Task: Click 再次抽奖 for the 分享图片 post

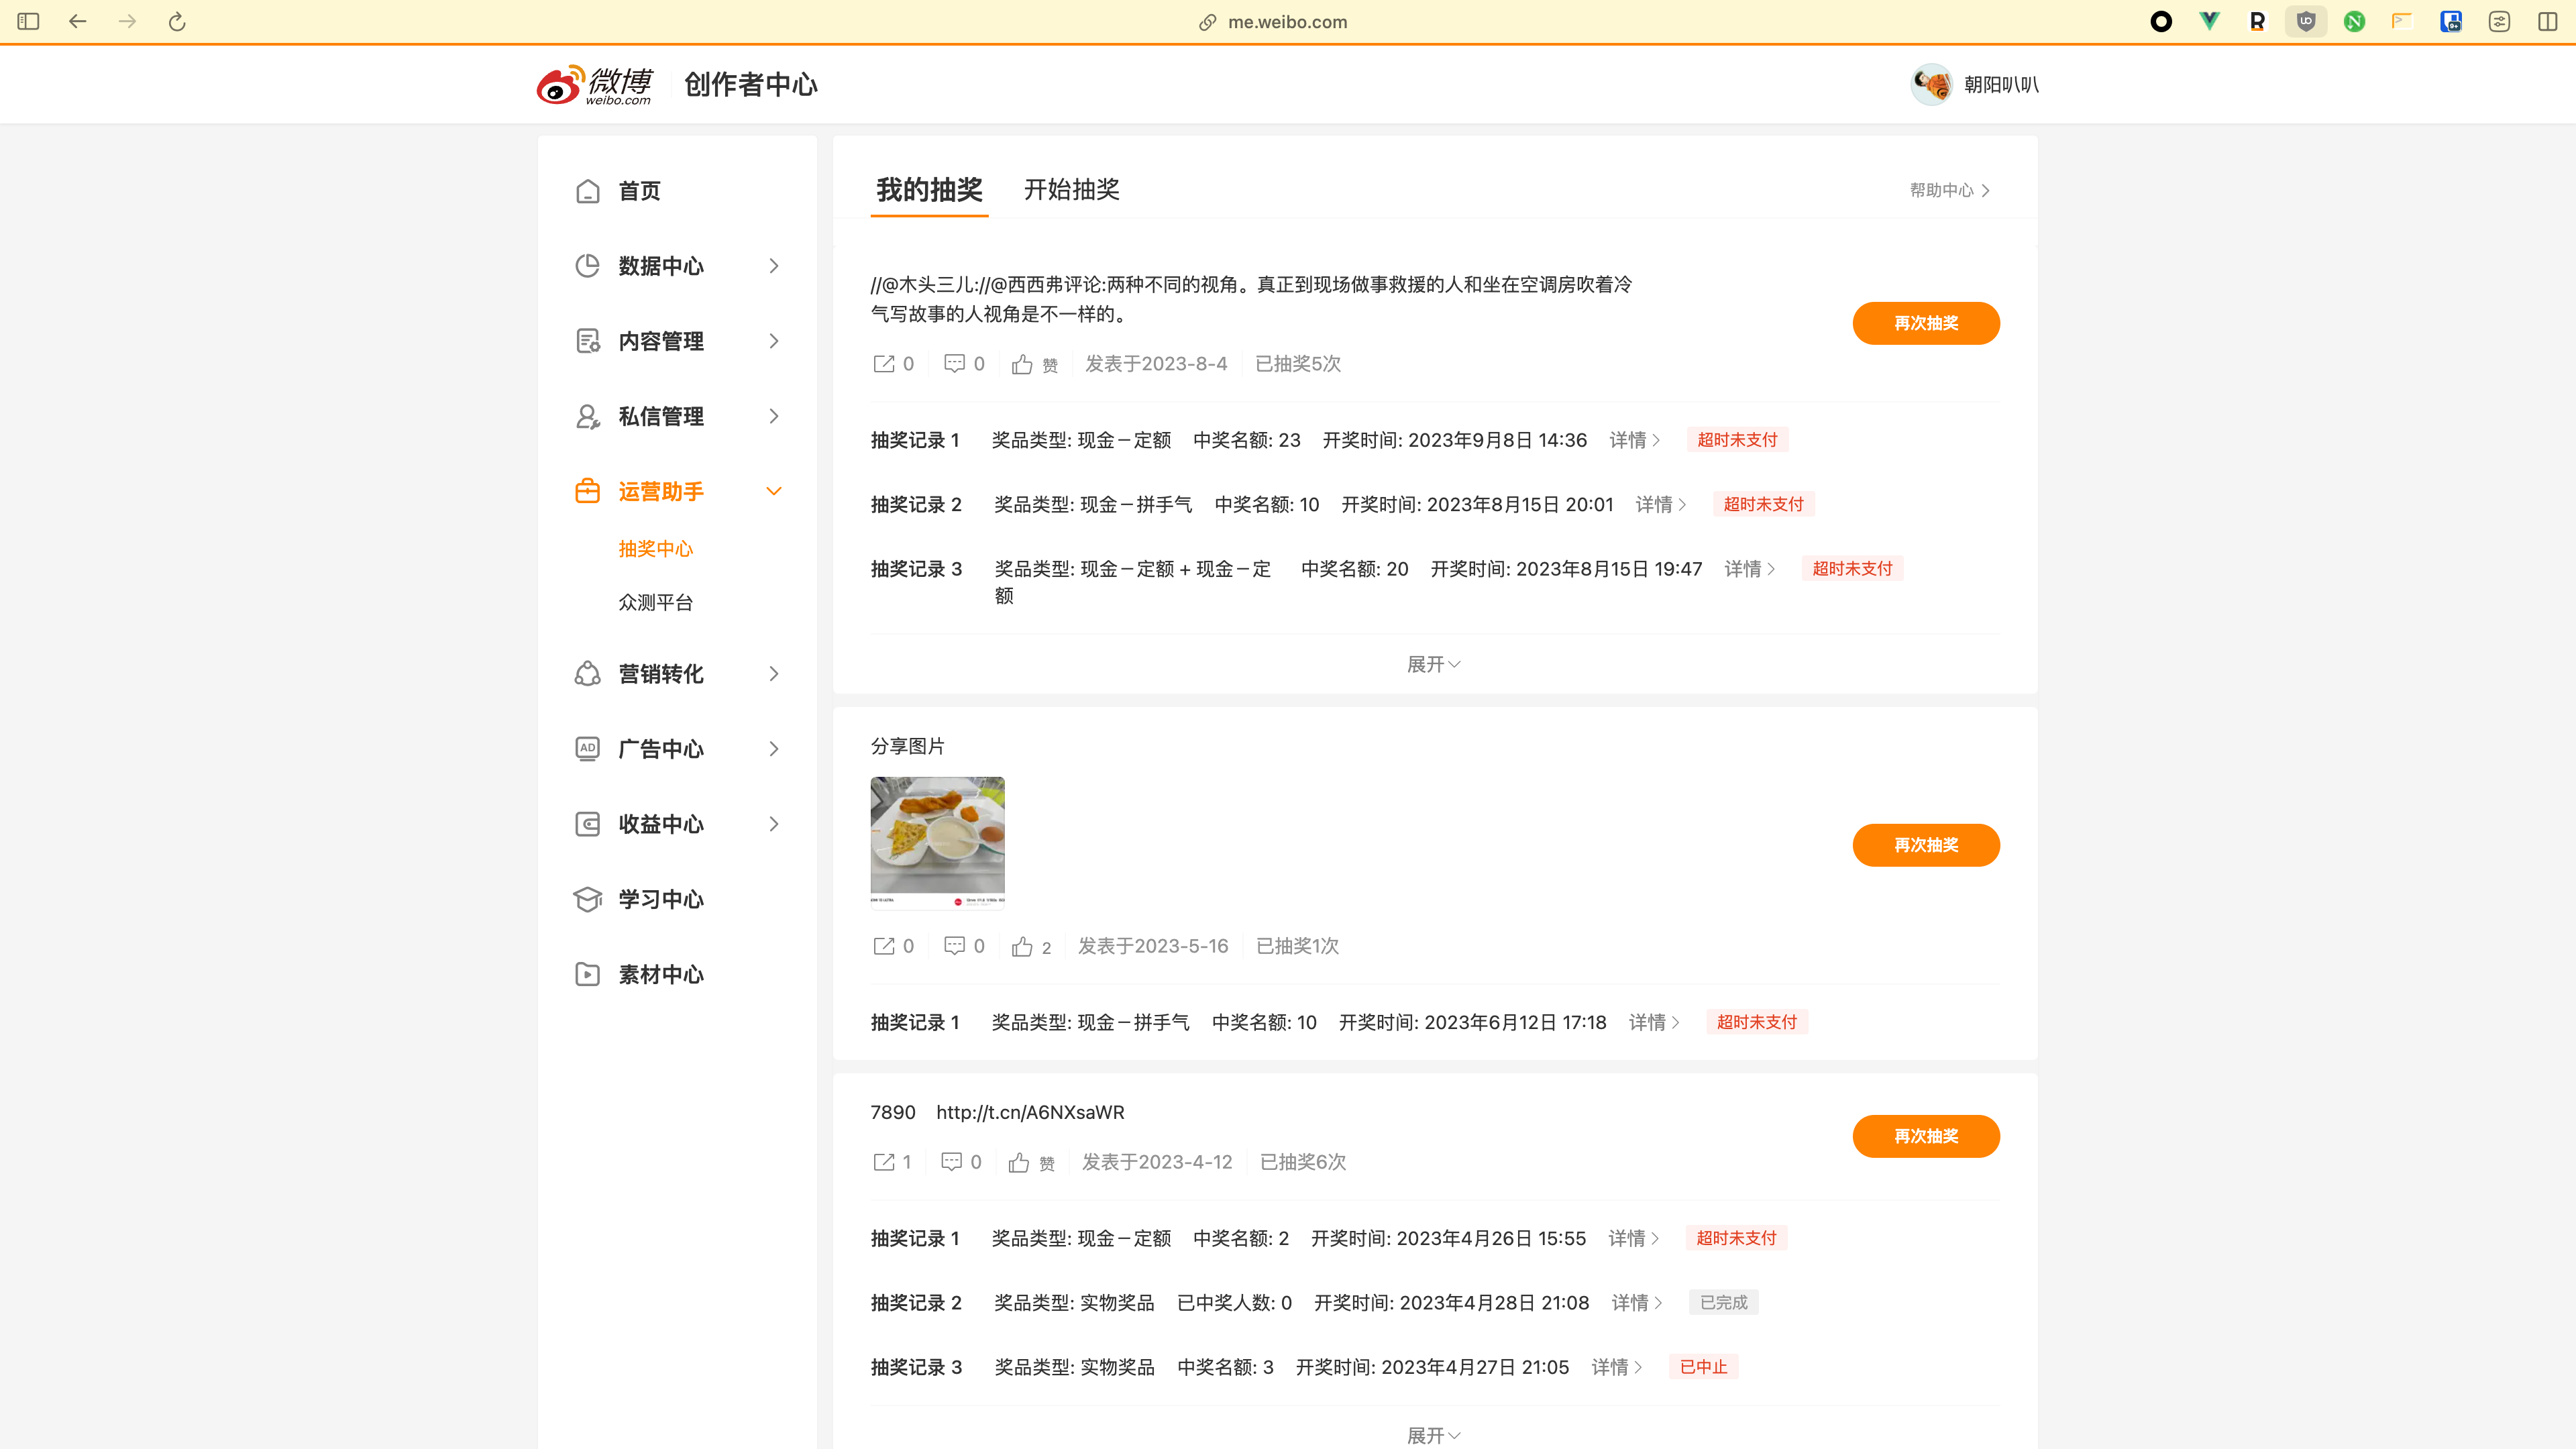Action: (1925, 845)
